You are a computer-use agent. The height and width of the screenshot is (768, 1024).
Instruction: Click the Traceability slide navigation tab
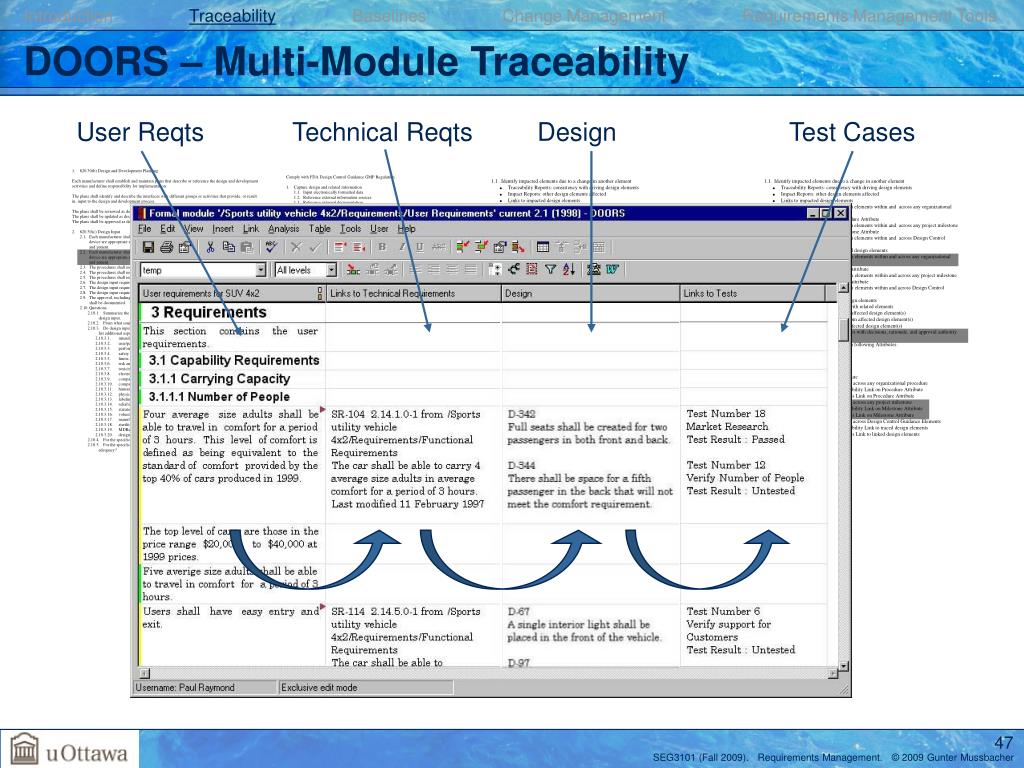pyautogui.click(x=232, y=16)
